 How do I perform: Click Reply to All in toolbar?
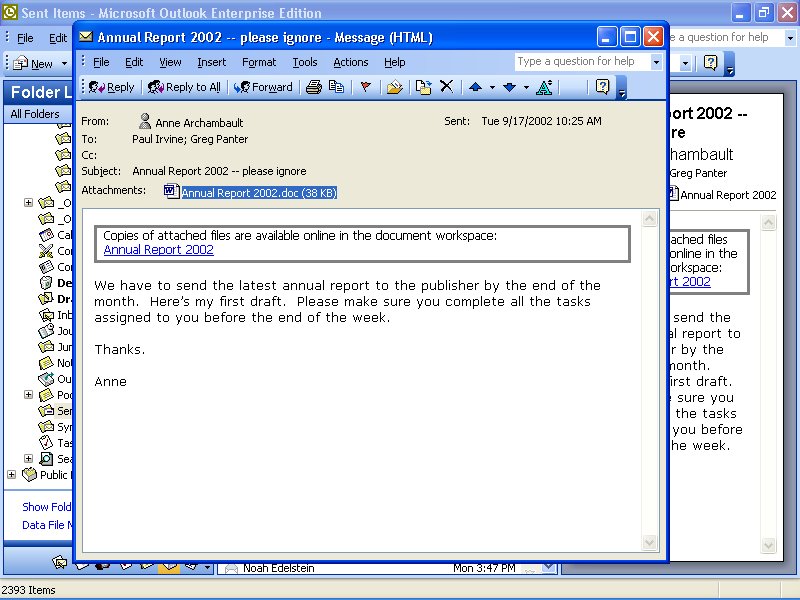(185, 87)
